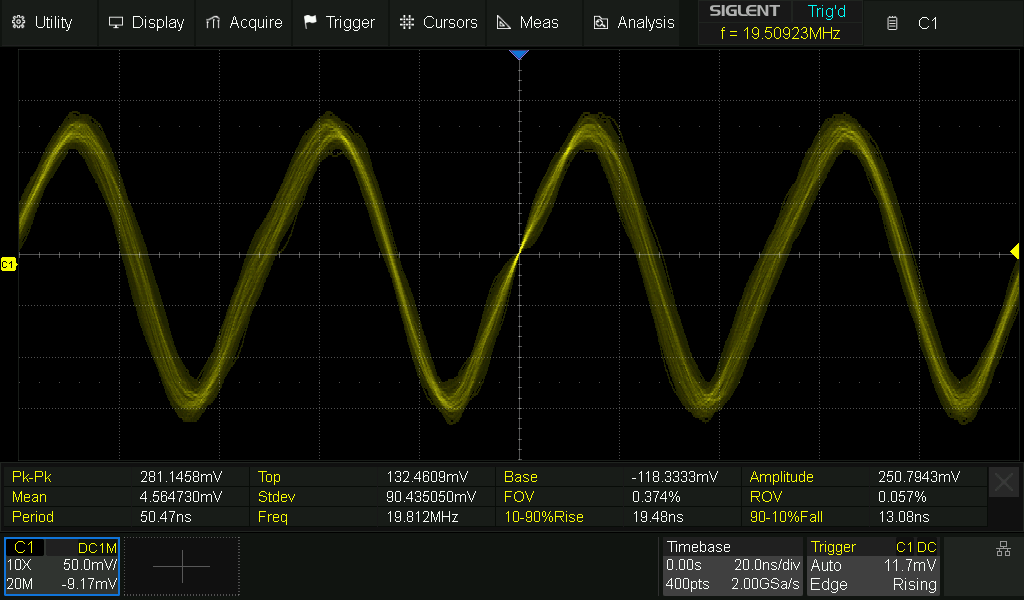Select the fall time value 13.08ns
1024x600 pixels.
(x=904, y=517)
